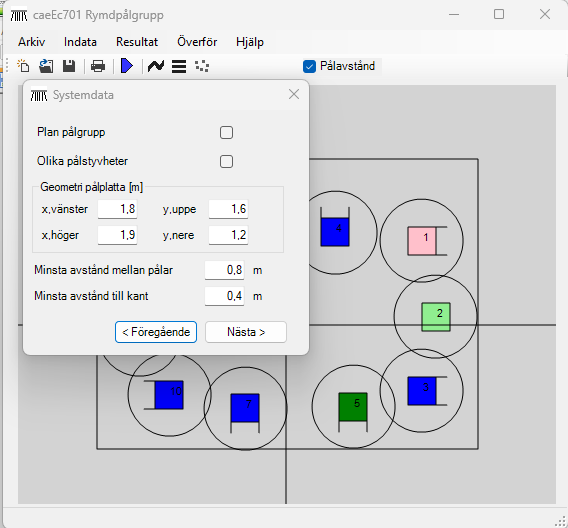
Task: Click the window resize grip corner
Action: coord(561,521)
